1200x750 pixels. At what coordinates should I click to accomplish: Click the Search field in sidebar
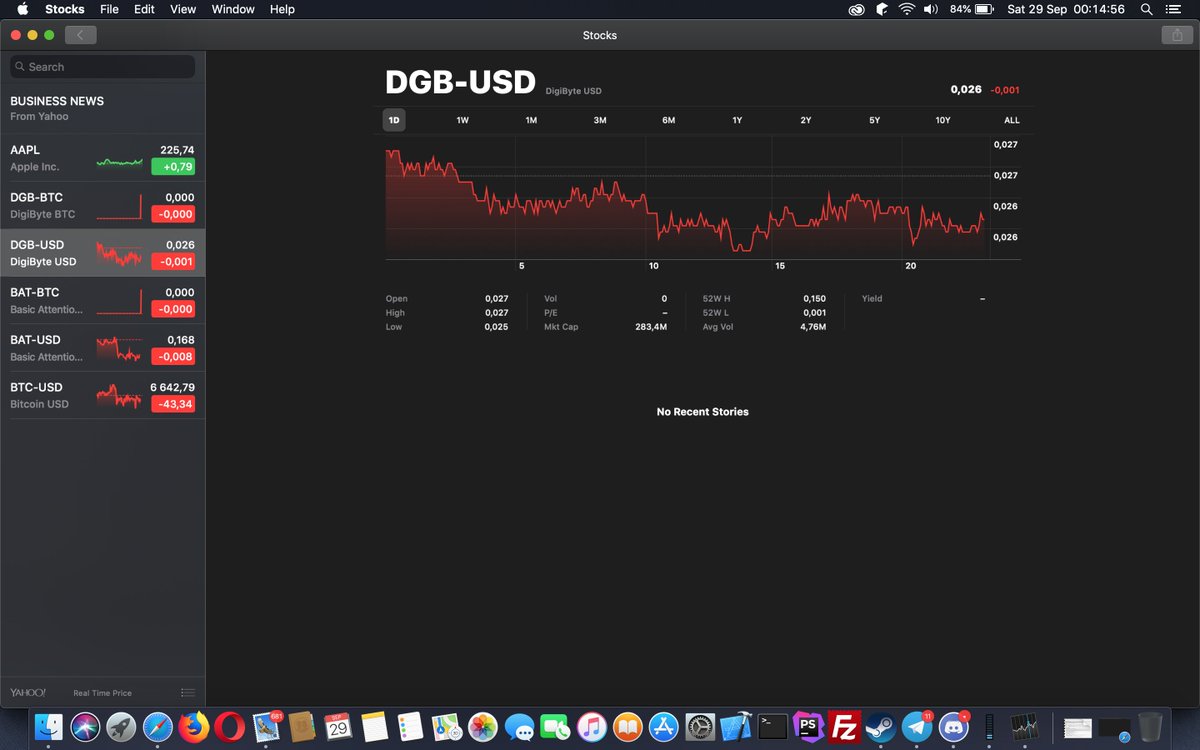click(x=102, y=67)
